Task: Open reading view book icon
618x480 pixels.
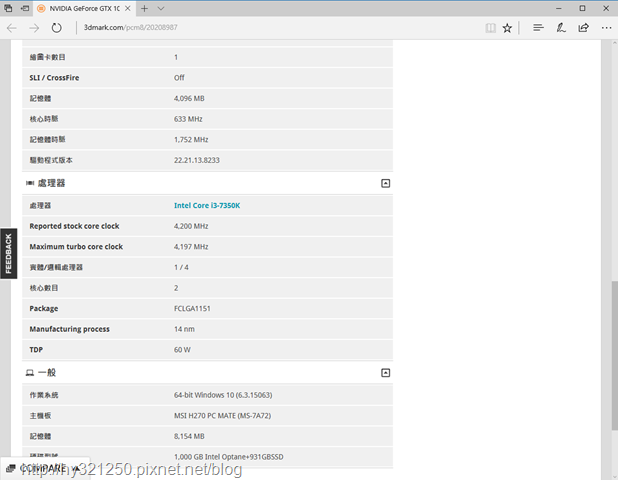Action: click(490, 28)
